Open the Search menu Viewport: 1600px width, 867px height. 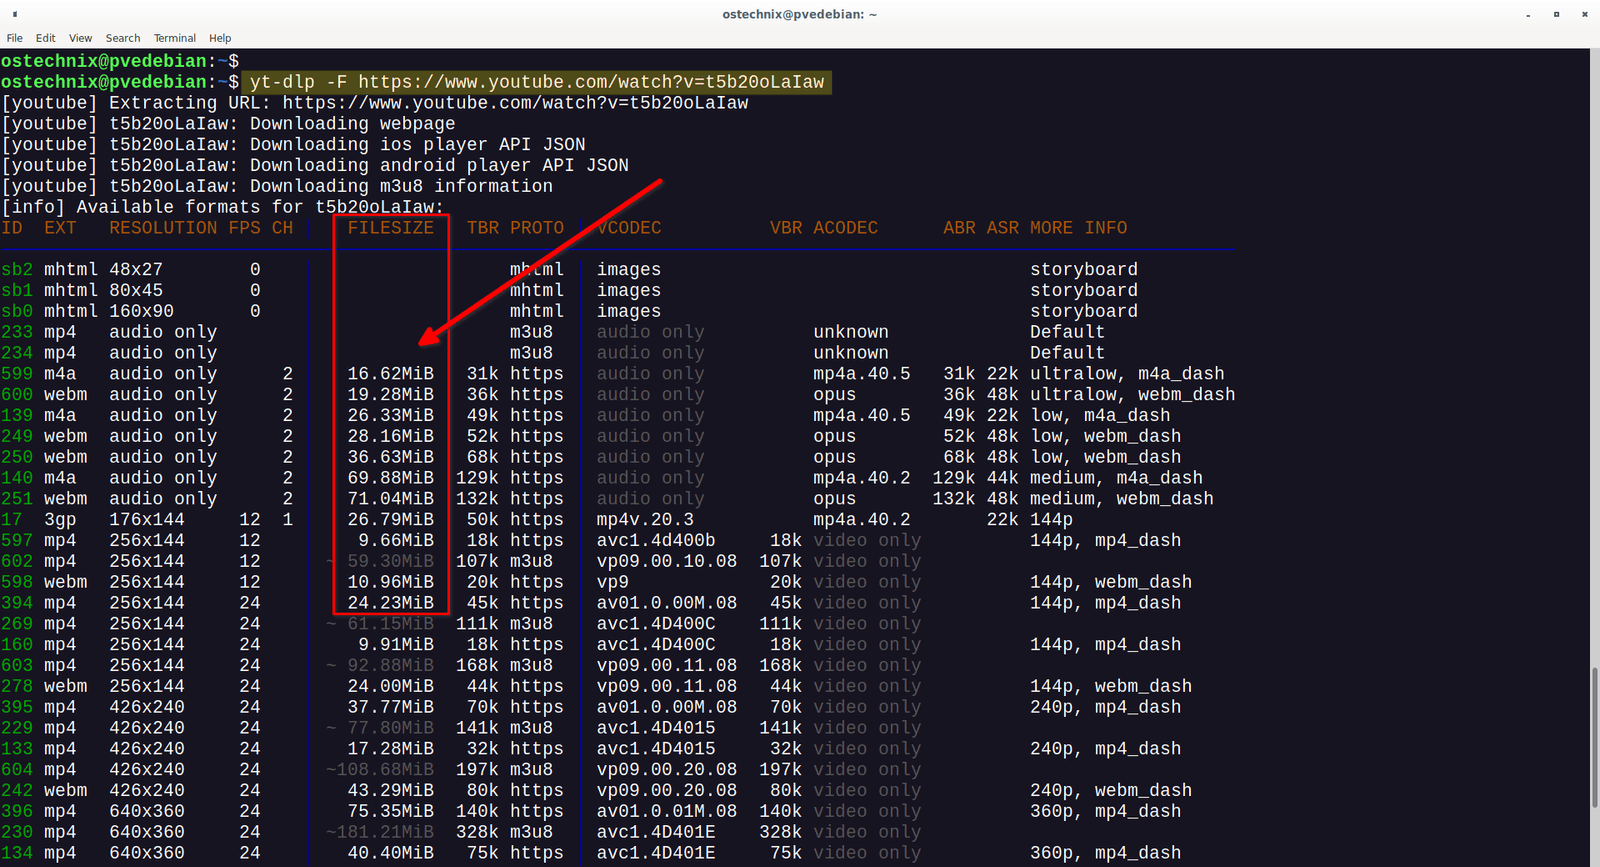click(x=123, y=38)
